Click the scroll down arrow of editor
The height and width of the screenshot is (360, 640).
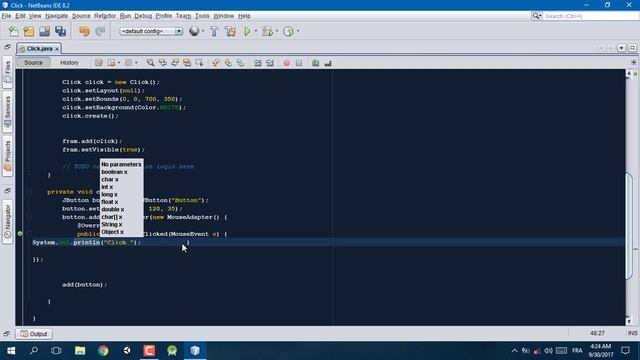(x=629, y=322)
